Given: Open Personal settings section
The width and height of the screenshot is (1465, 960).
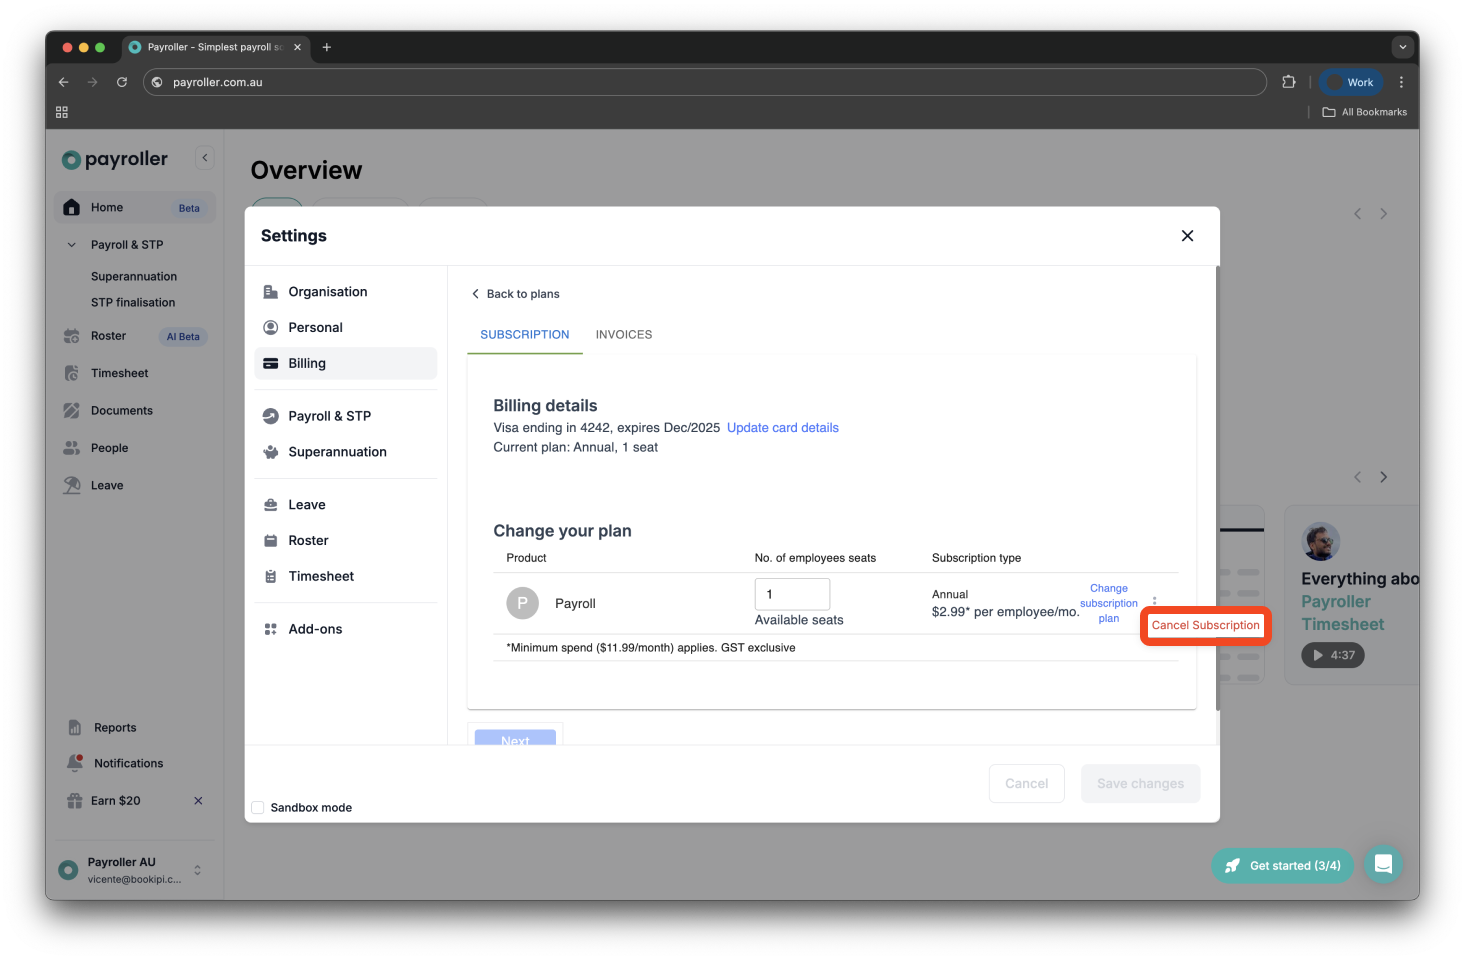Looking at the screenshot, I should coord(345,328).
